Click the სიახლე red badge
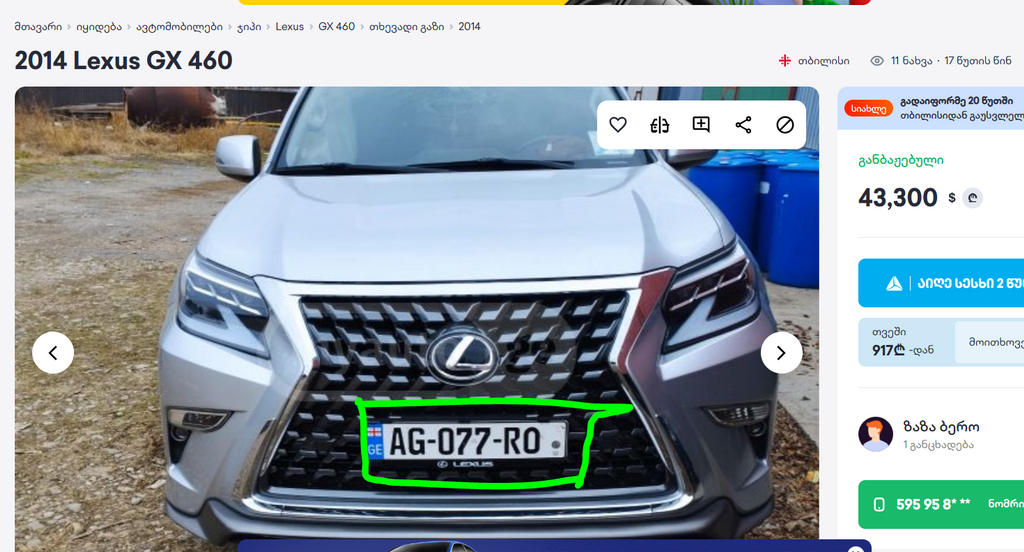 869,108
